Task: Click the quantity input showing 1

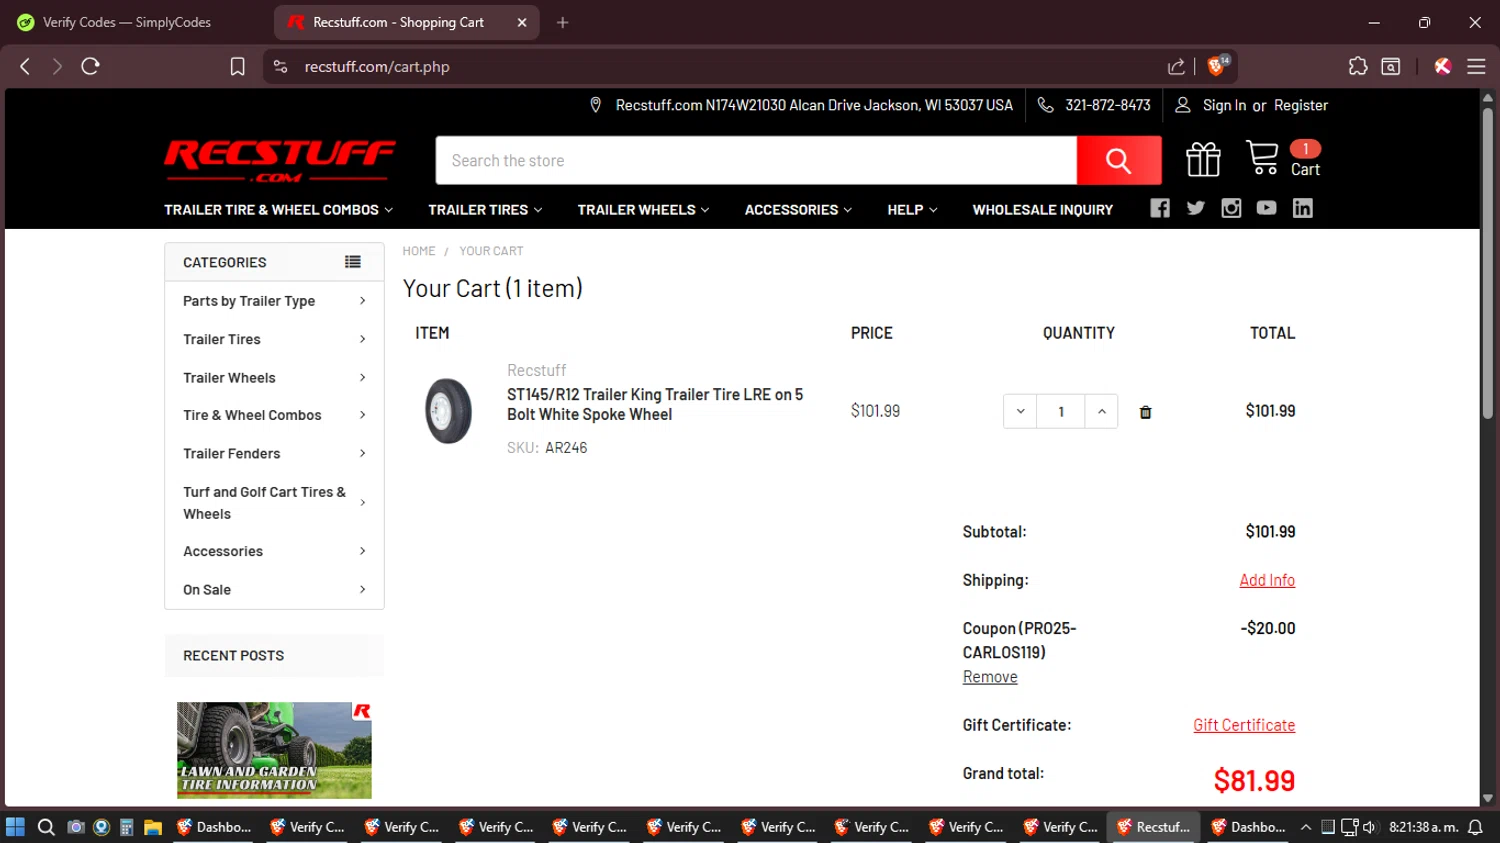Action: coord(1061,412)
